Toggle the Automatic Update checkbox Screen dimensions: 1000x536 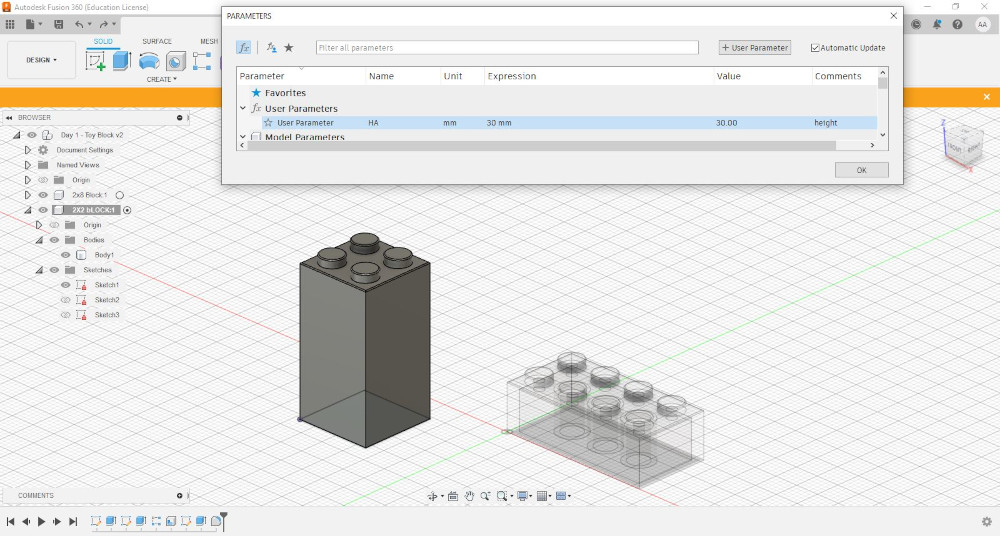click(x=815, y=48)
